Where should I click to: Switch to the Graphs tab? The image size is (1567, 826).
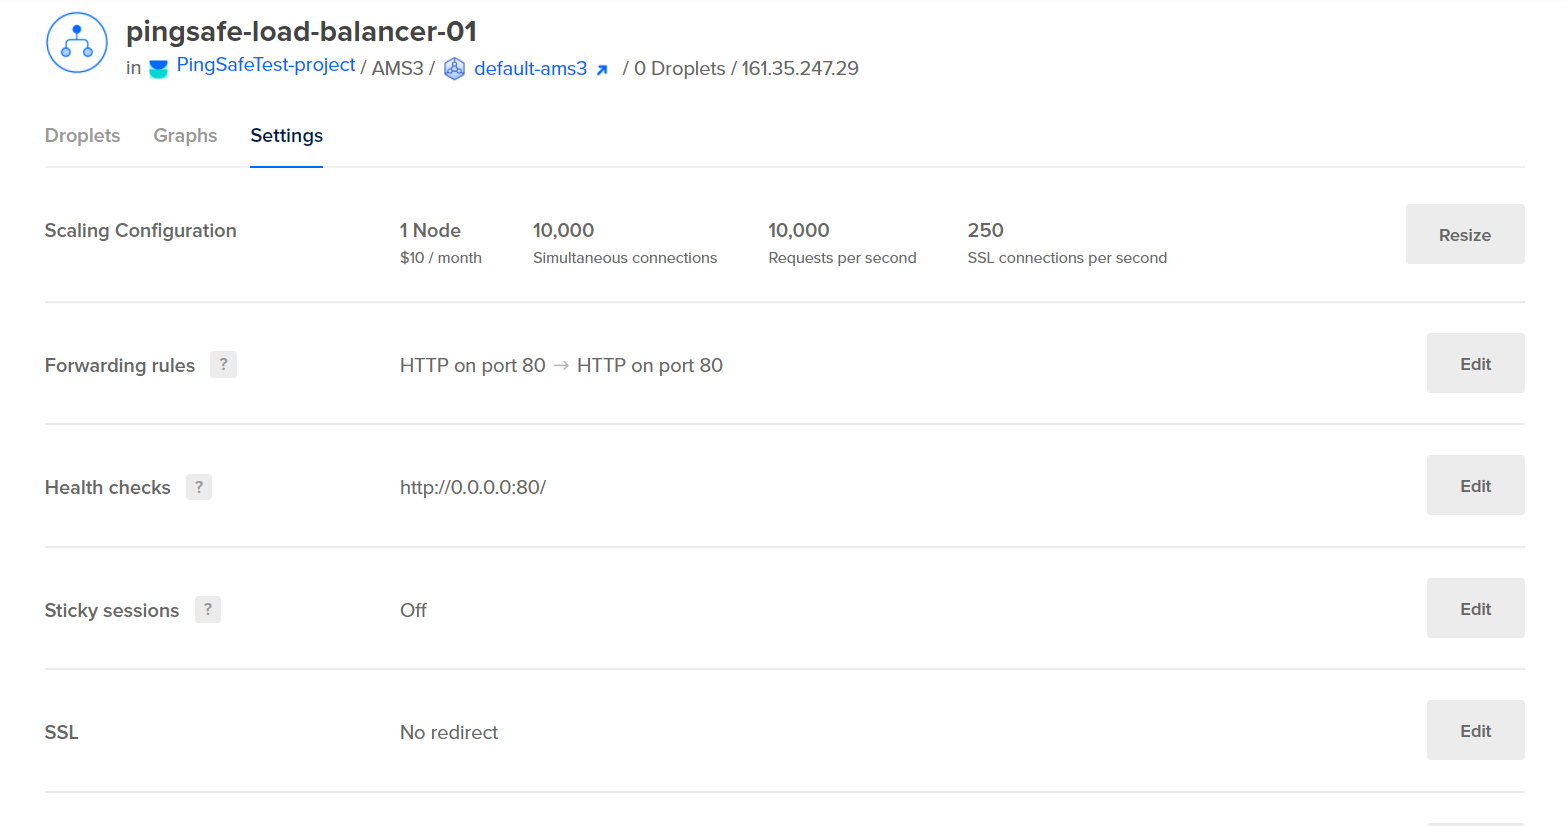tap(185, 136)
